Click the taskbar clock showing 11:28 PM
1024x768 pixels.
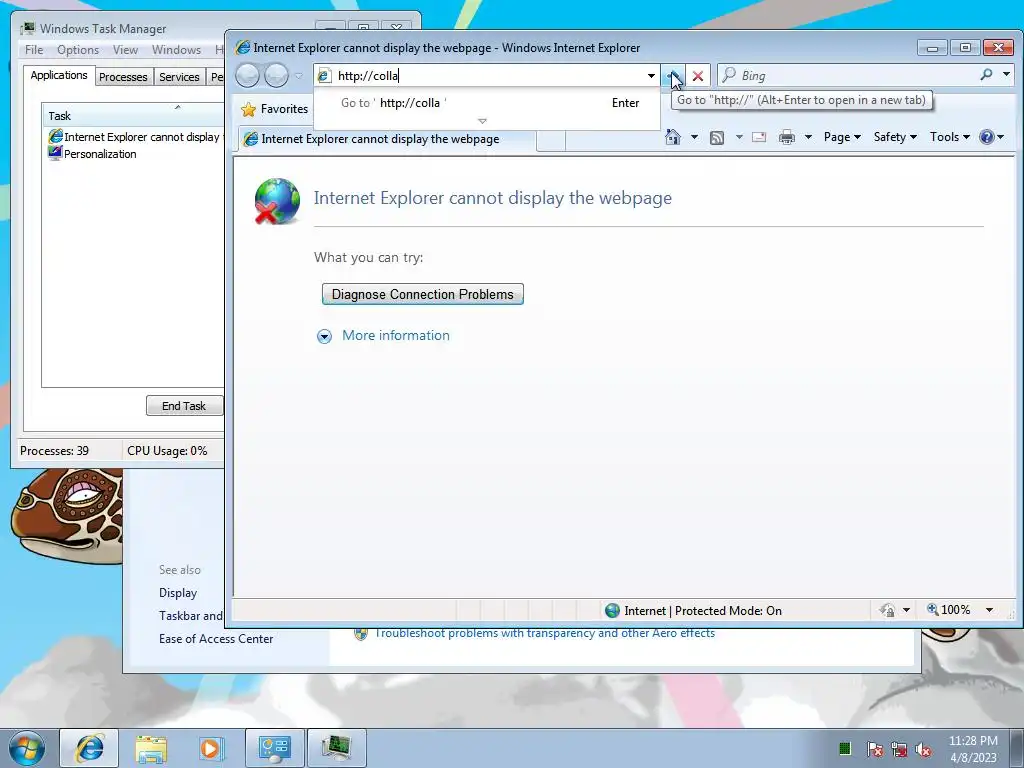(973, 748)
